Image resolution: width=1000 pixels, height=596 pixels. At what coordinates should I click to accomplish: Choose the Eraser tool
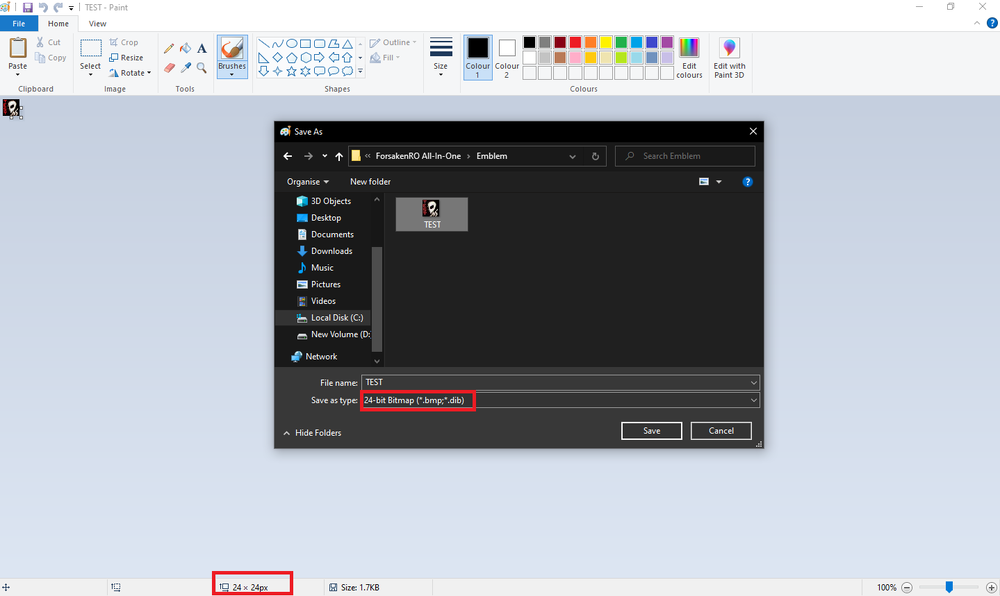coord(169,68)
